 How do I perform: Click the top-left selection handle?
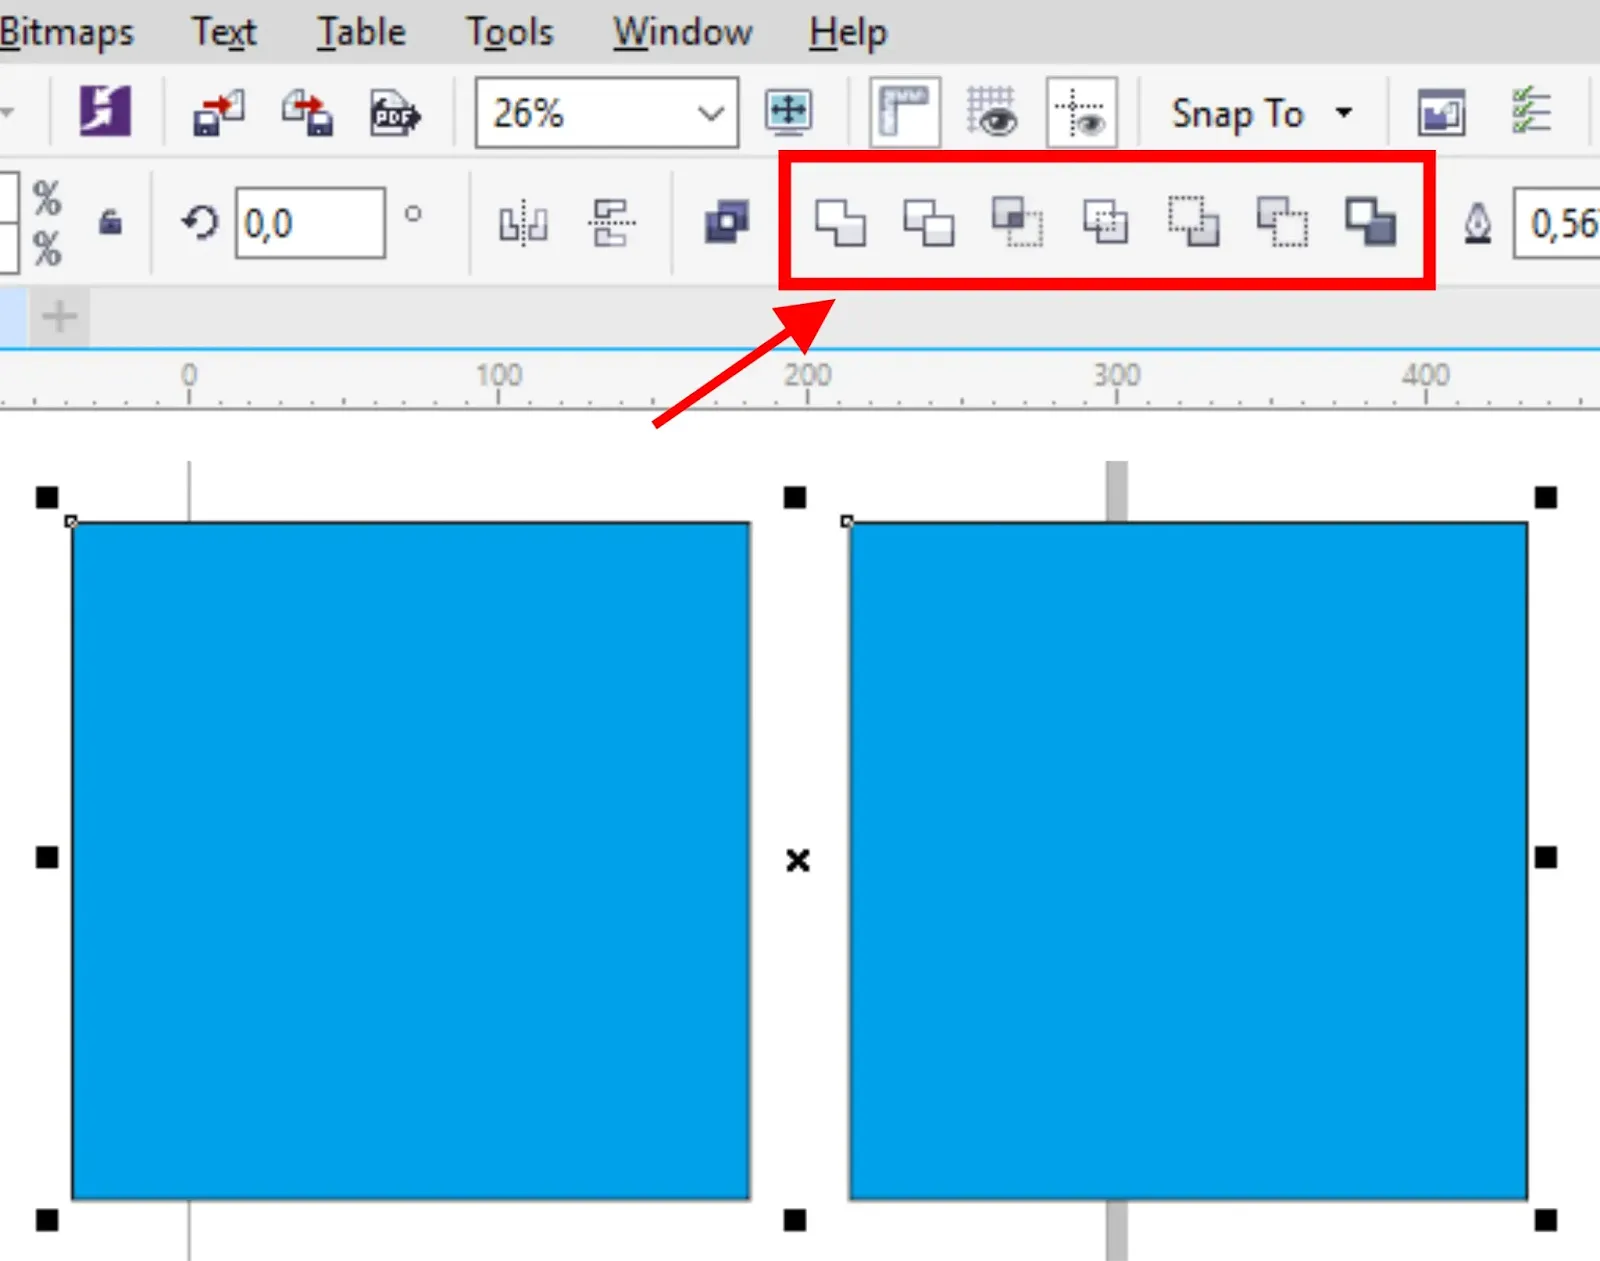click(47, 497)
